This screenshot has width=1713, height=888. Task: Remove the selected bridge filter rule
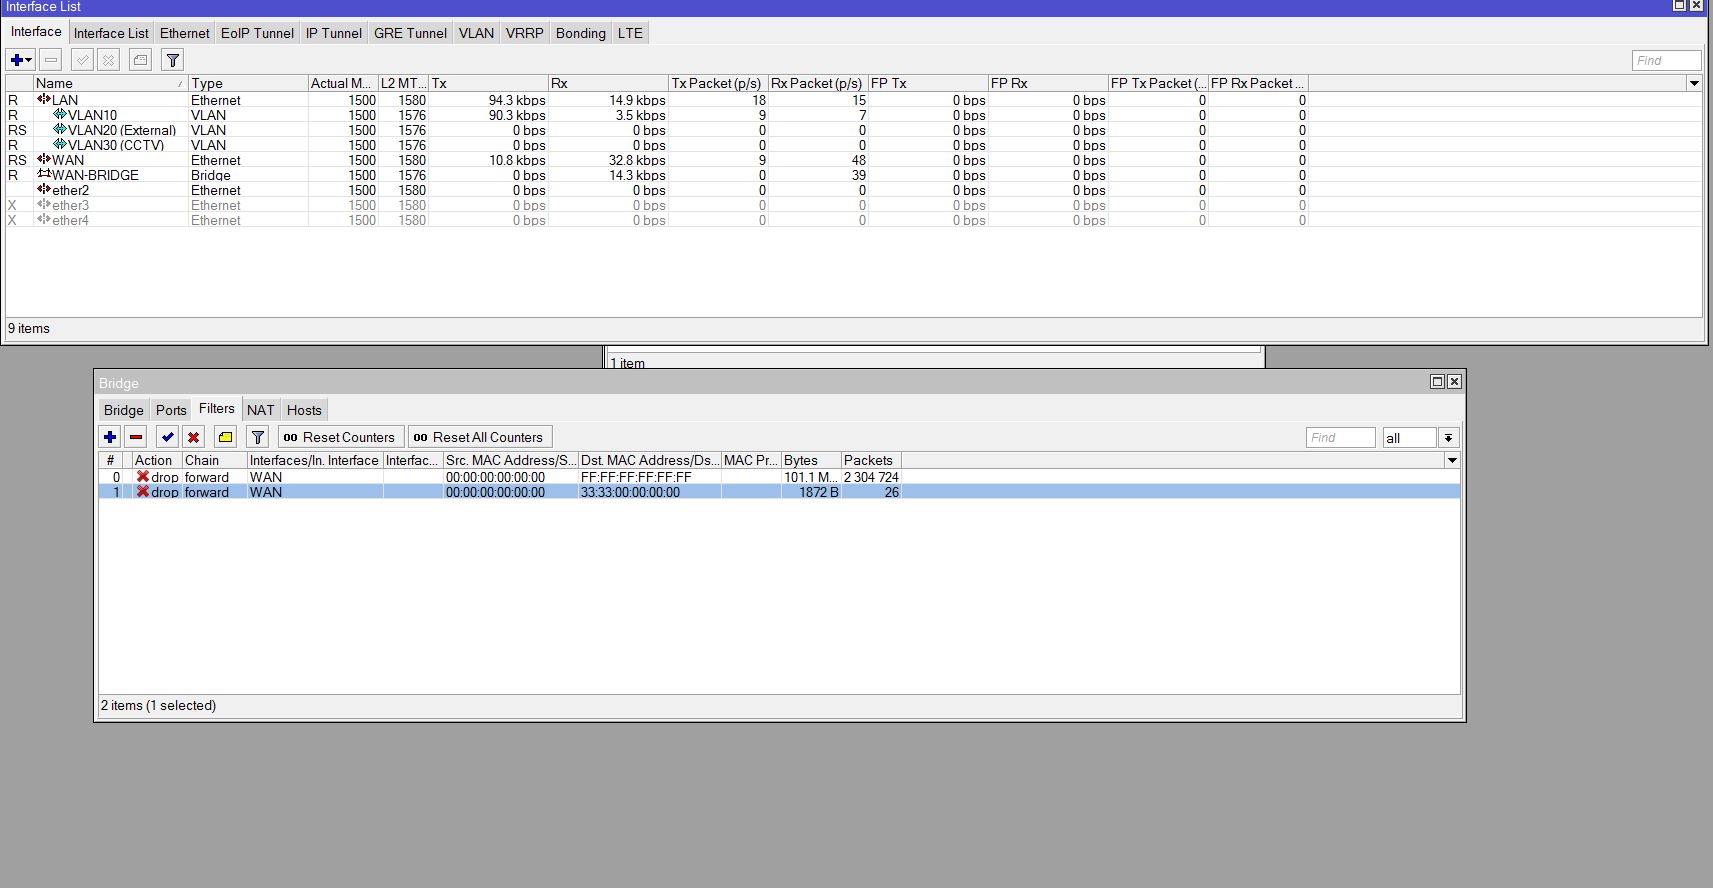pyautogui.click(x=136, y=437)
